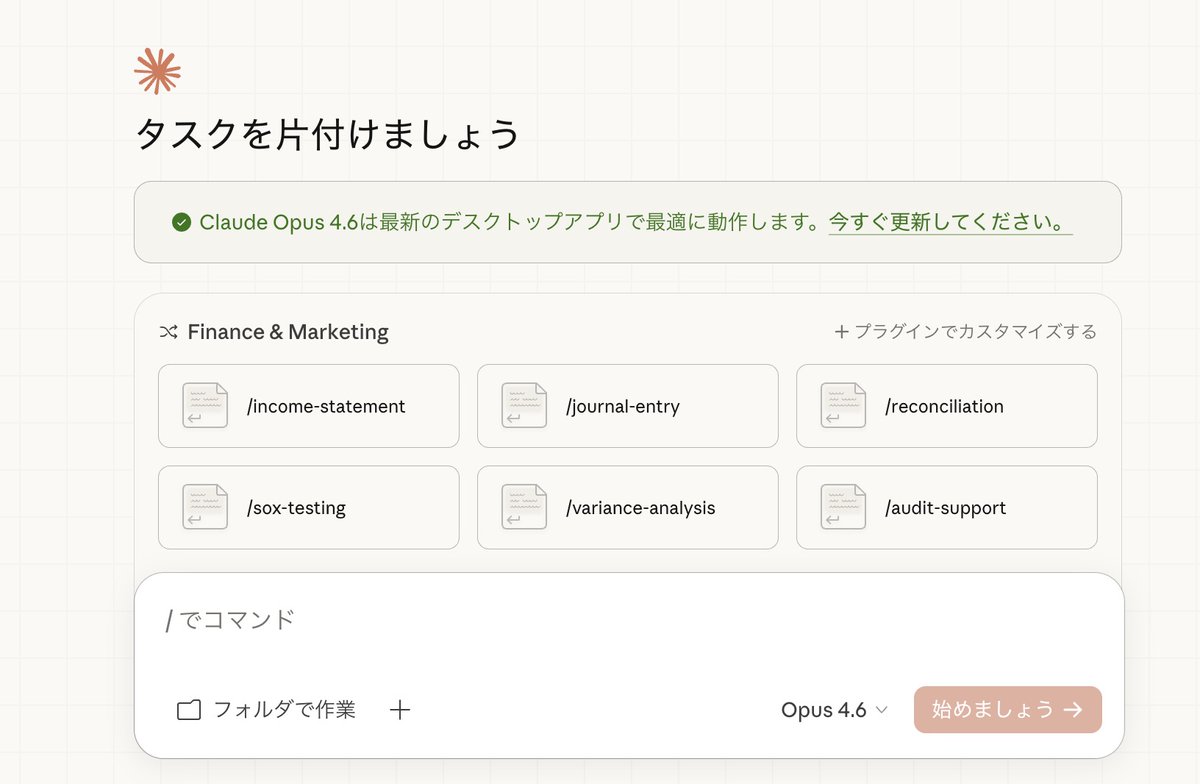This screenshot has width=1200, height=784.
Task: Click the /reconciliation document icon
Action: click(843, 406)
